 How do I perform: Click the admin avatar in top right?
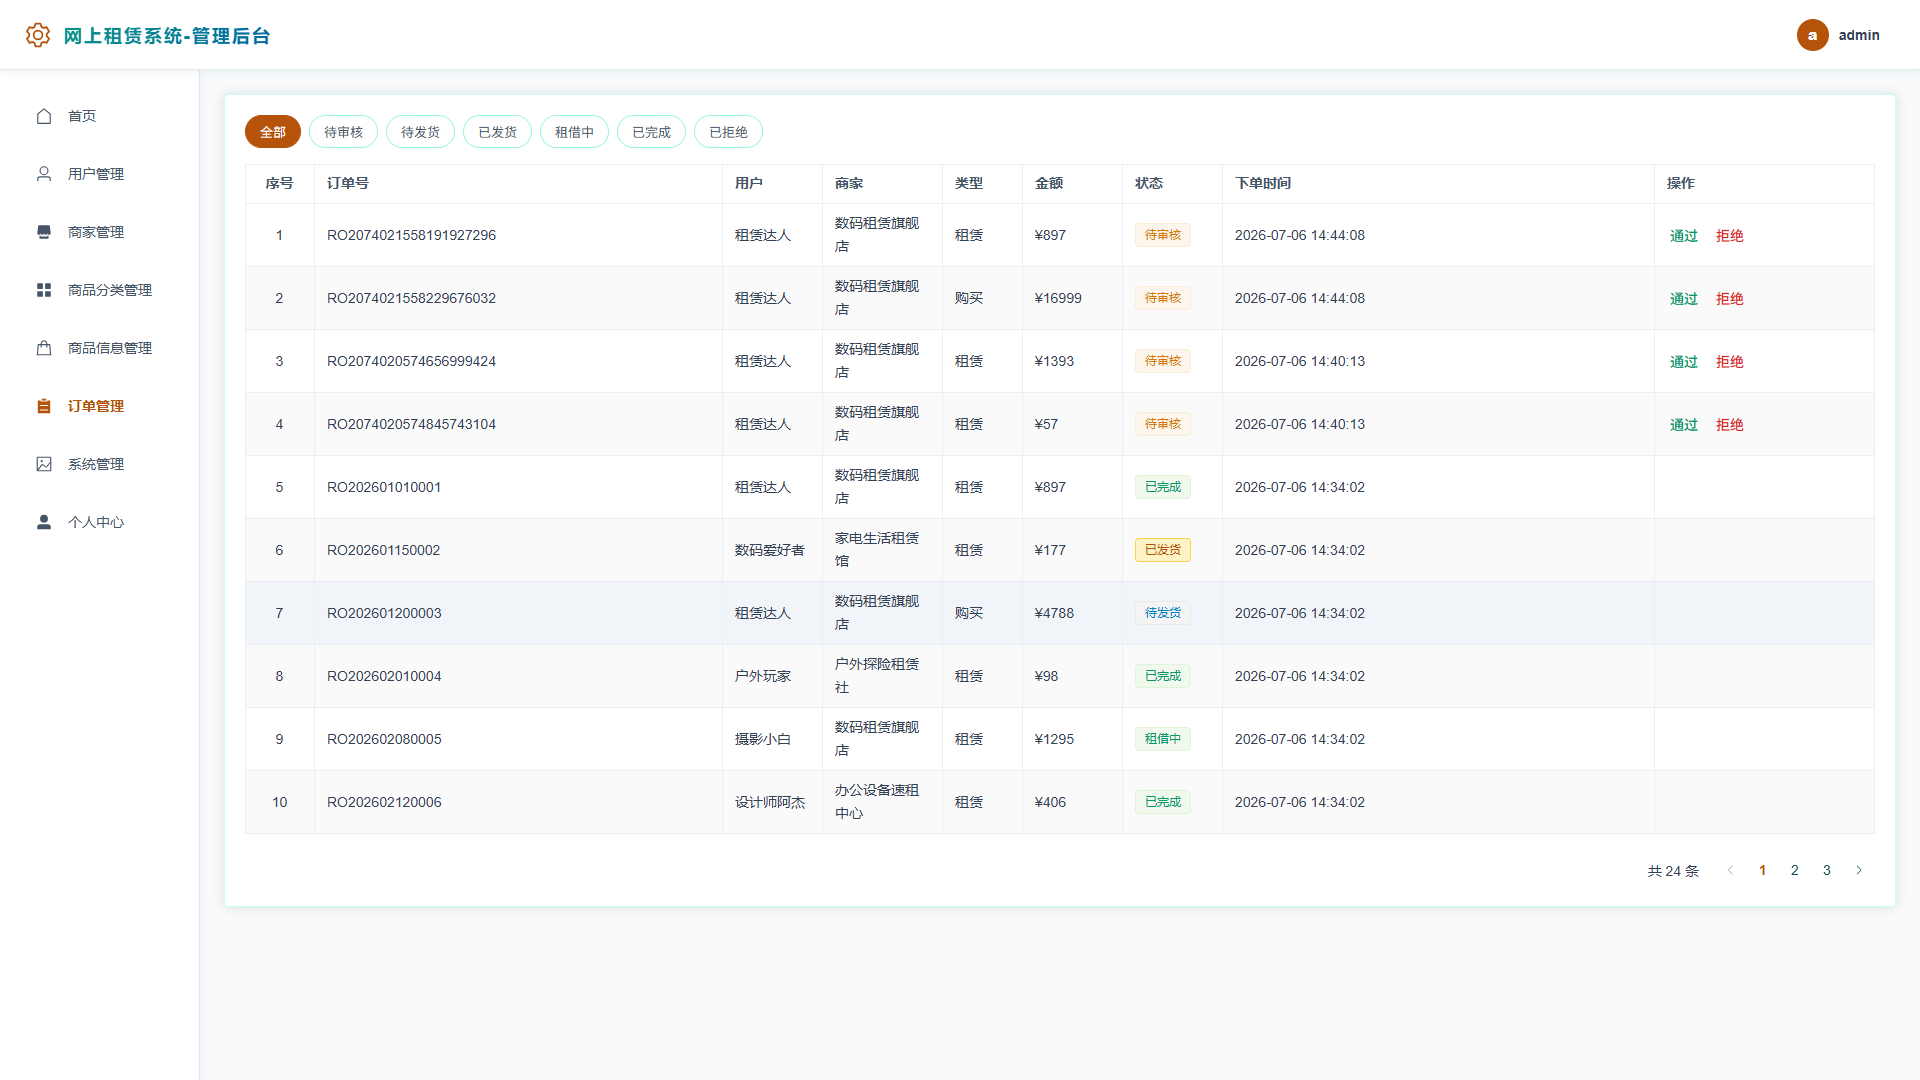[x=1812, y=35]
